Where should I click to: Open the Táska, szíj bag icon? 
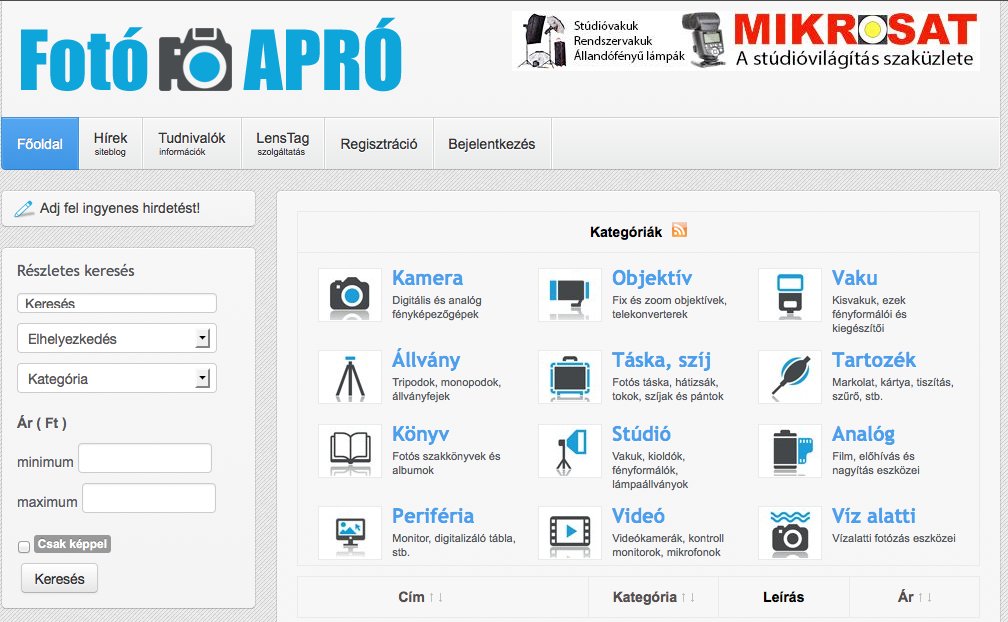[x=570, y=377]
